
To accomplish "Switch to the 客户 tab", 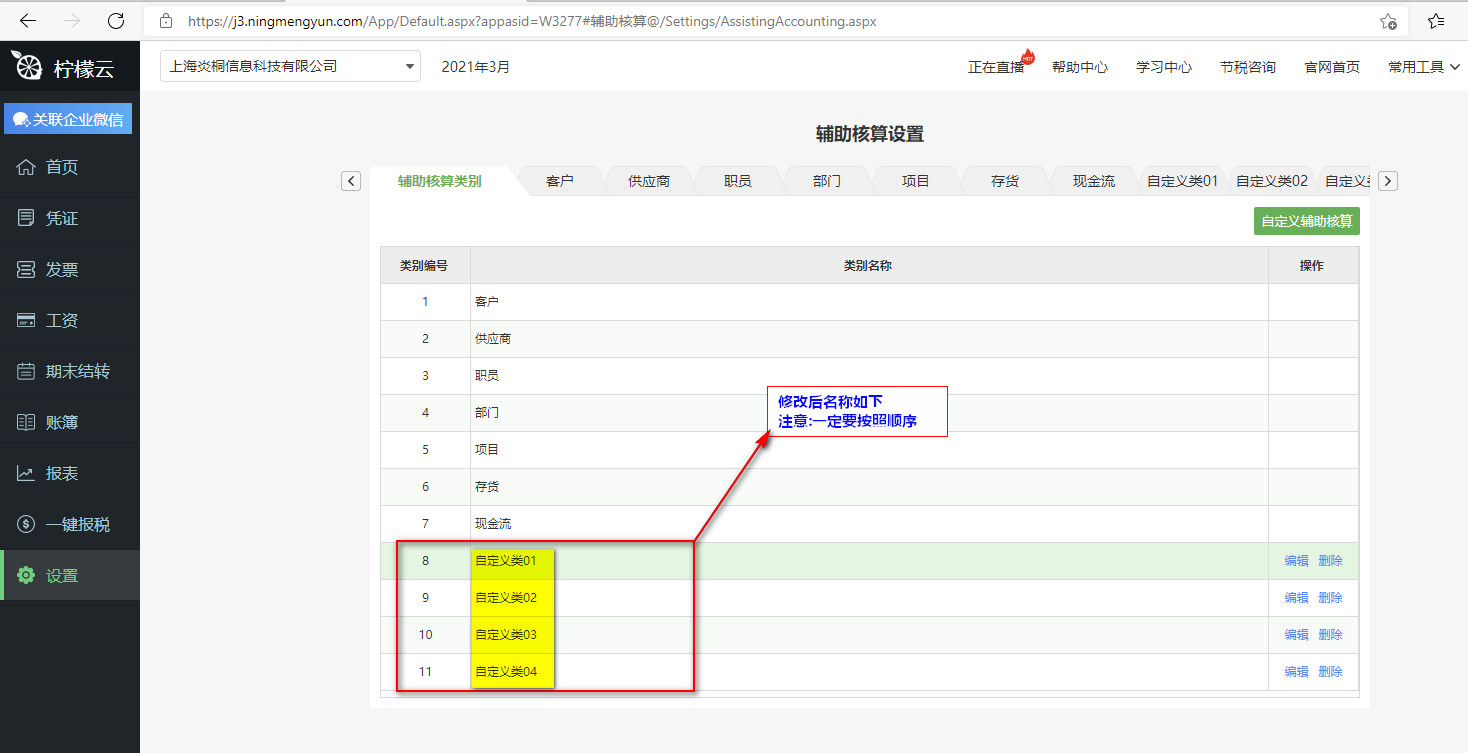I will 560,182.
